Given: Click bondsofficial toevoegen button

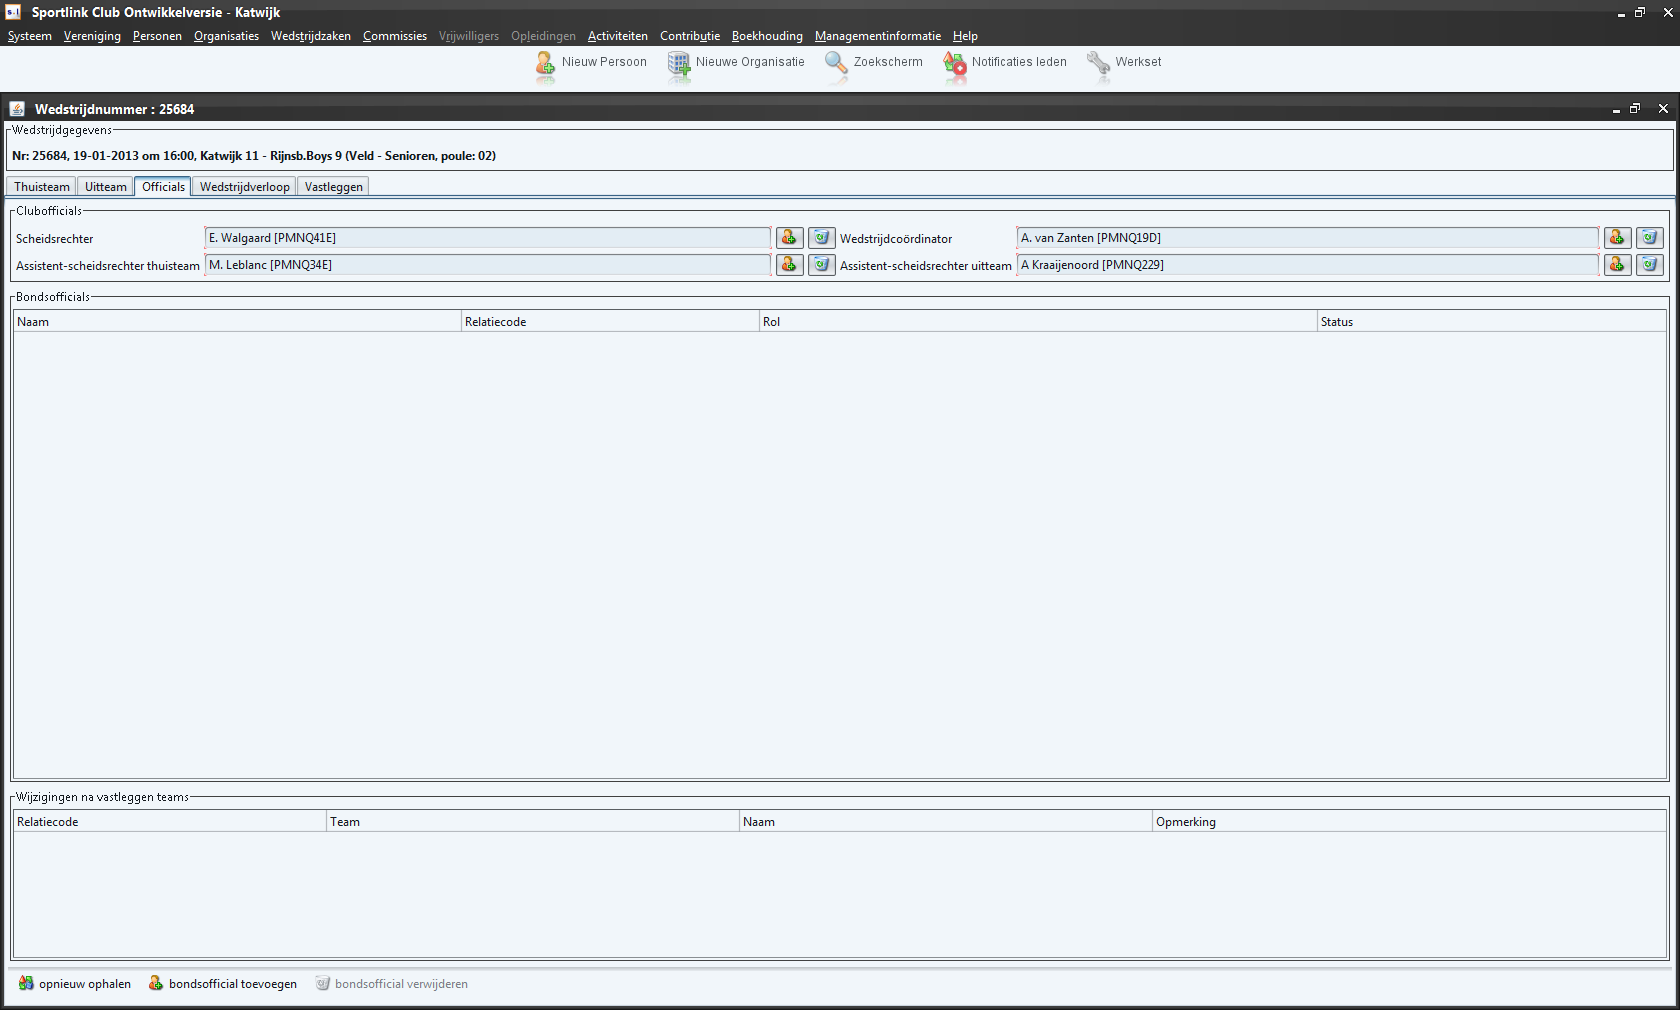Looking at the screenshot, I should (223, 984).
